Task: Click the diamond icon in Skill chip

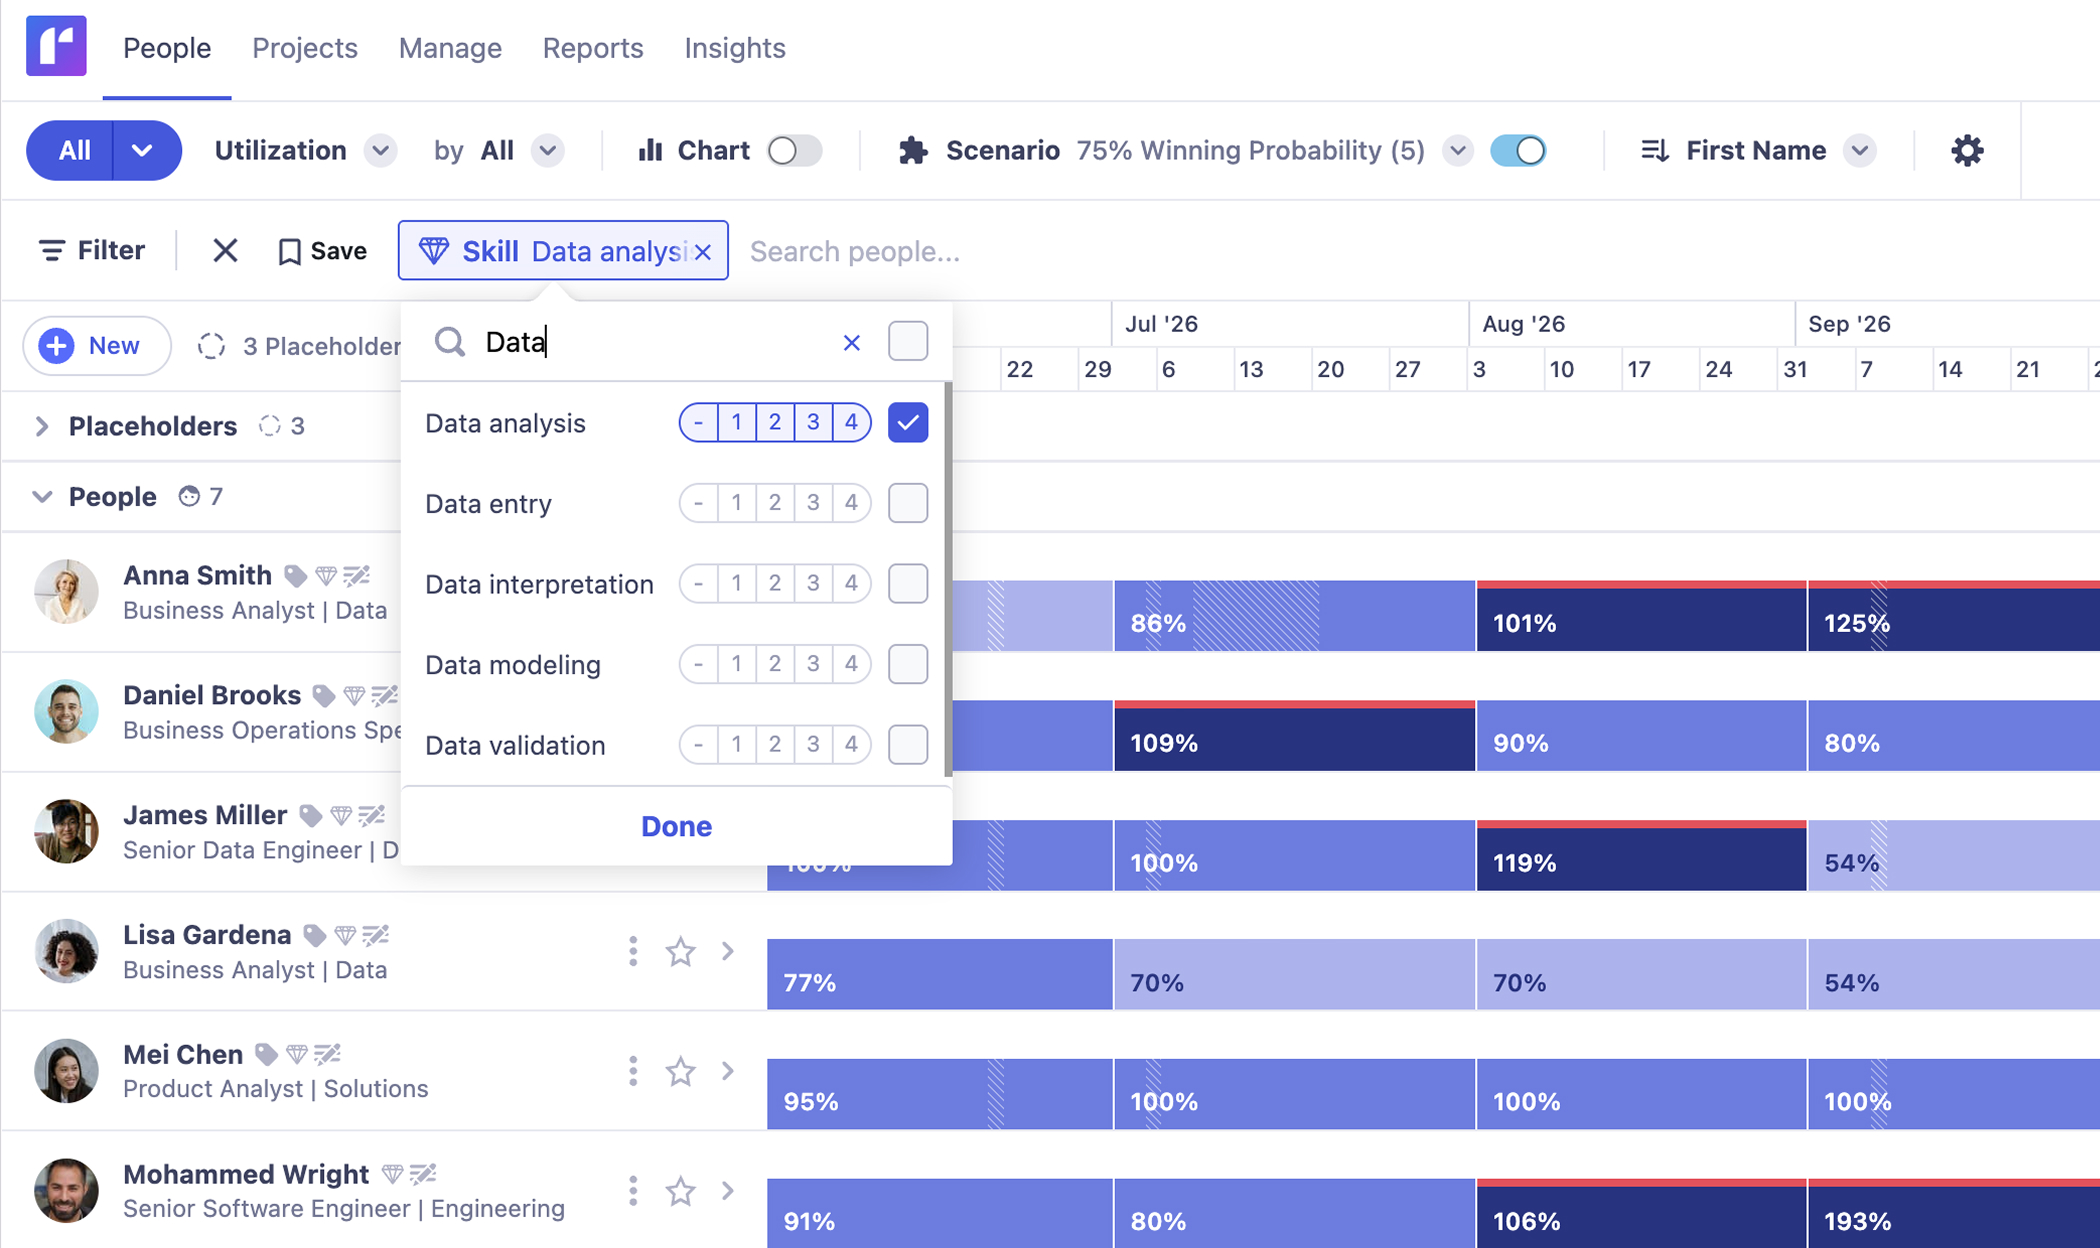Action: 433,250
